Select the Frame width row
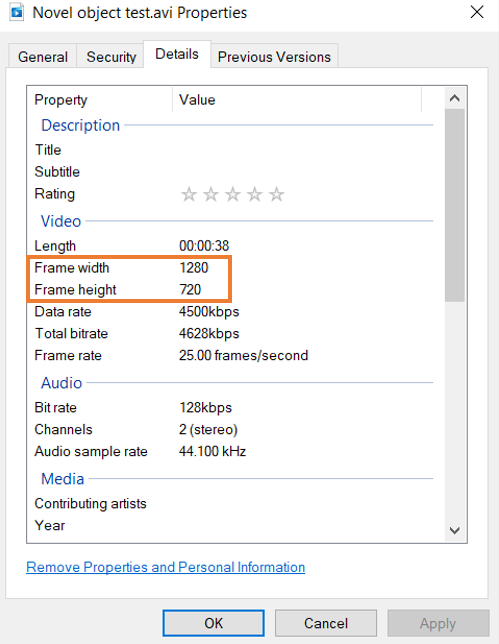 pos(232,267)
